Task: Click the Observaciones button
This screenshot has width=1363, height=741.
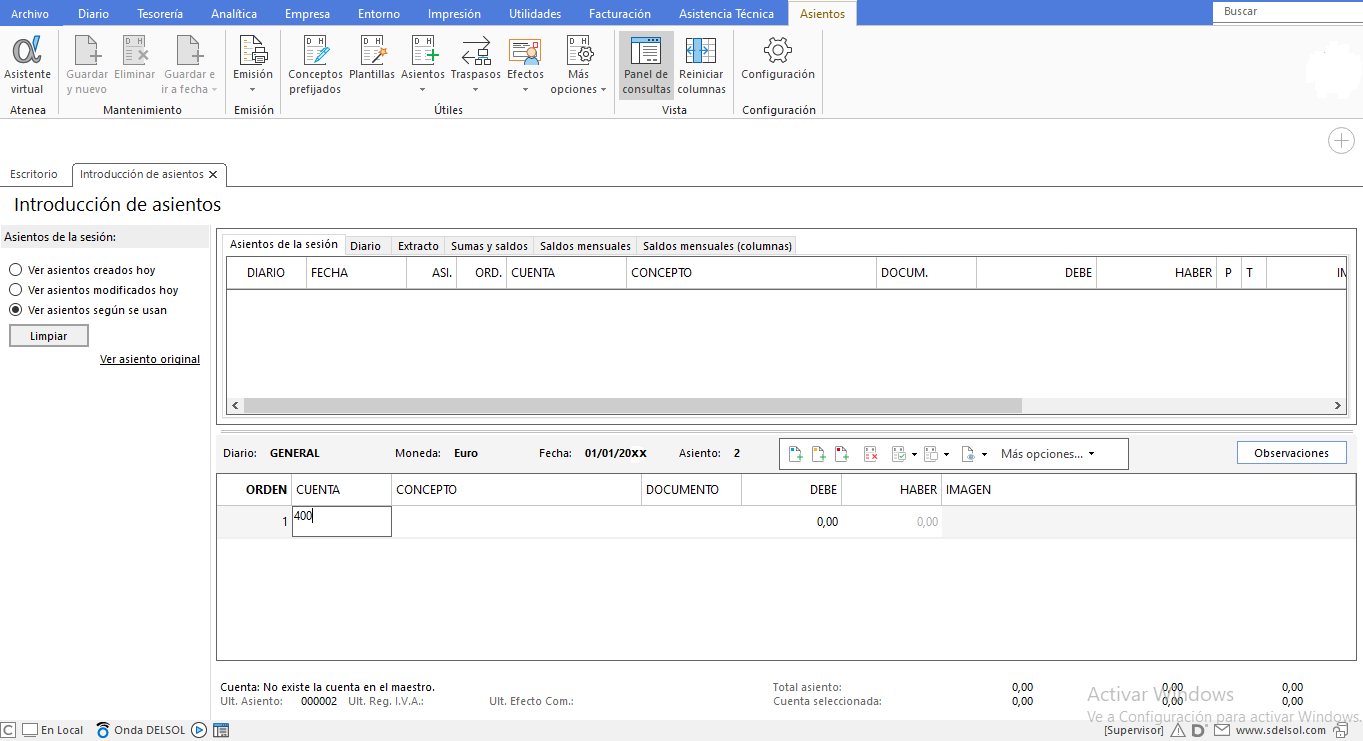Action: pyautogui.click(x=1291, y=453)
